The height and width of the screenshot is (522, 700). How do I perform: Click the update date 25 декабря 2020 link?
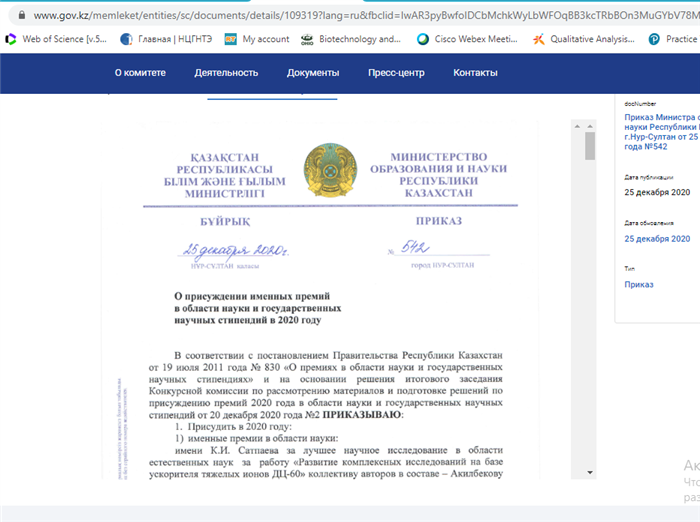pyautogui.click(x=657, y=239)
